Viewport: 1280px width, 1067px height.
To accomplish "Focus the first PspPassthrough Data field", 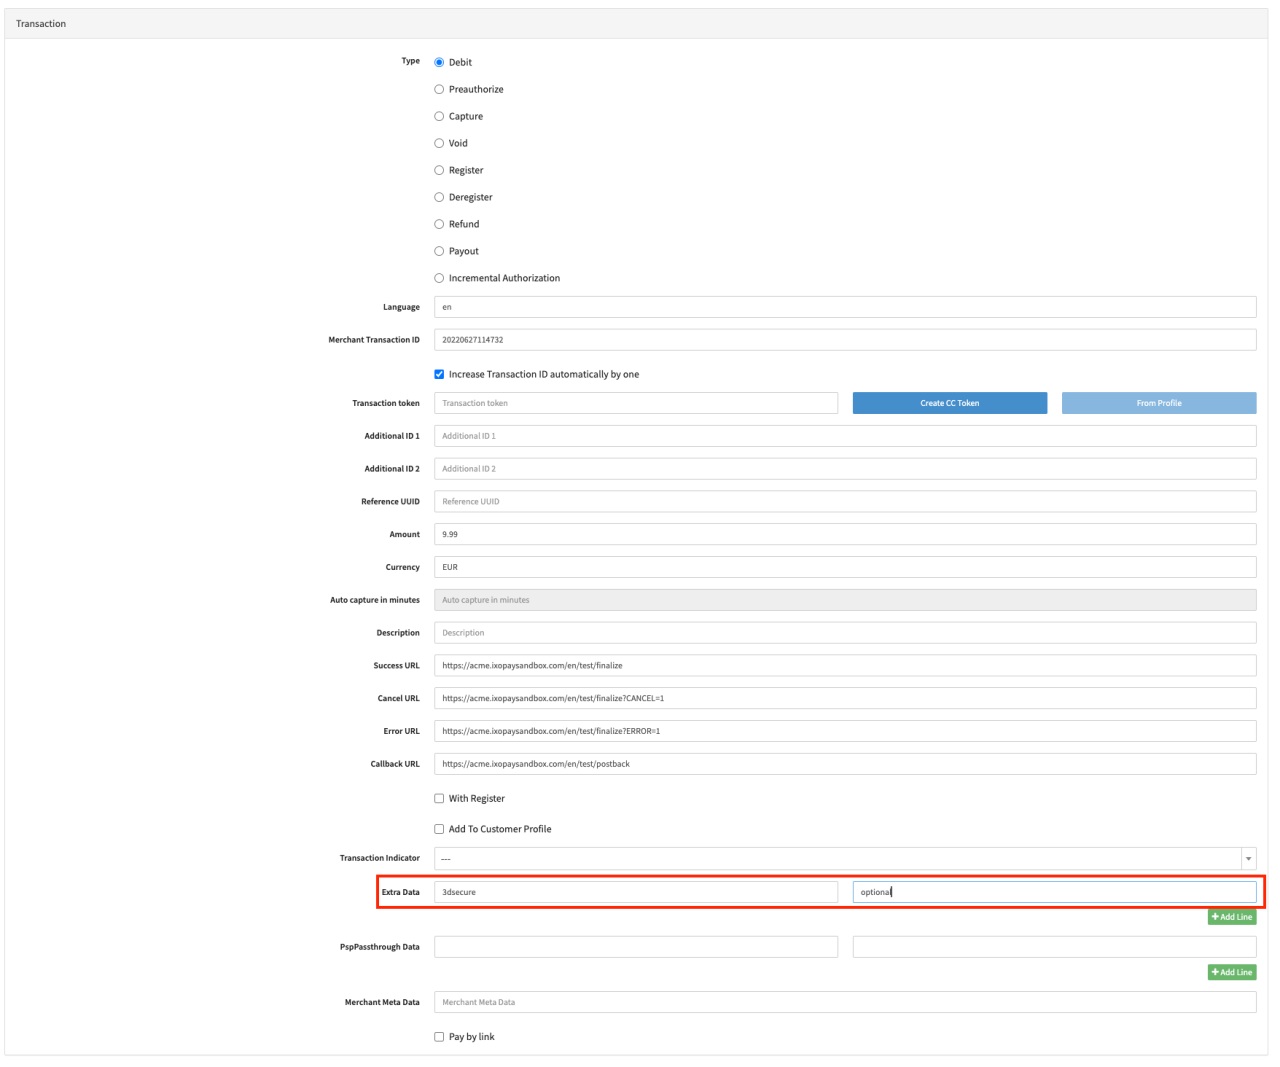I will pos(636,947).
